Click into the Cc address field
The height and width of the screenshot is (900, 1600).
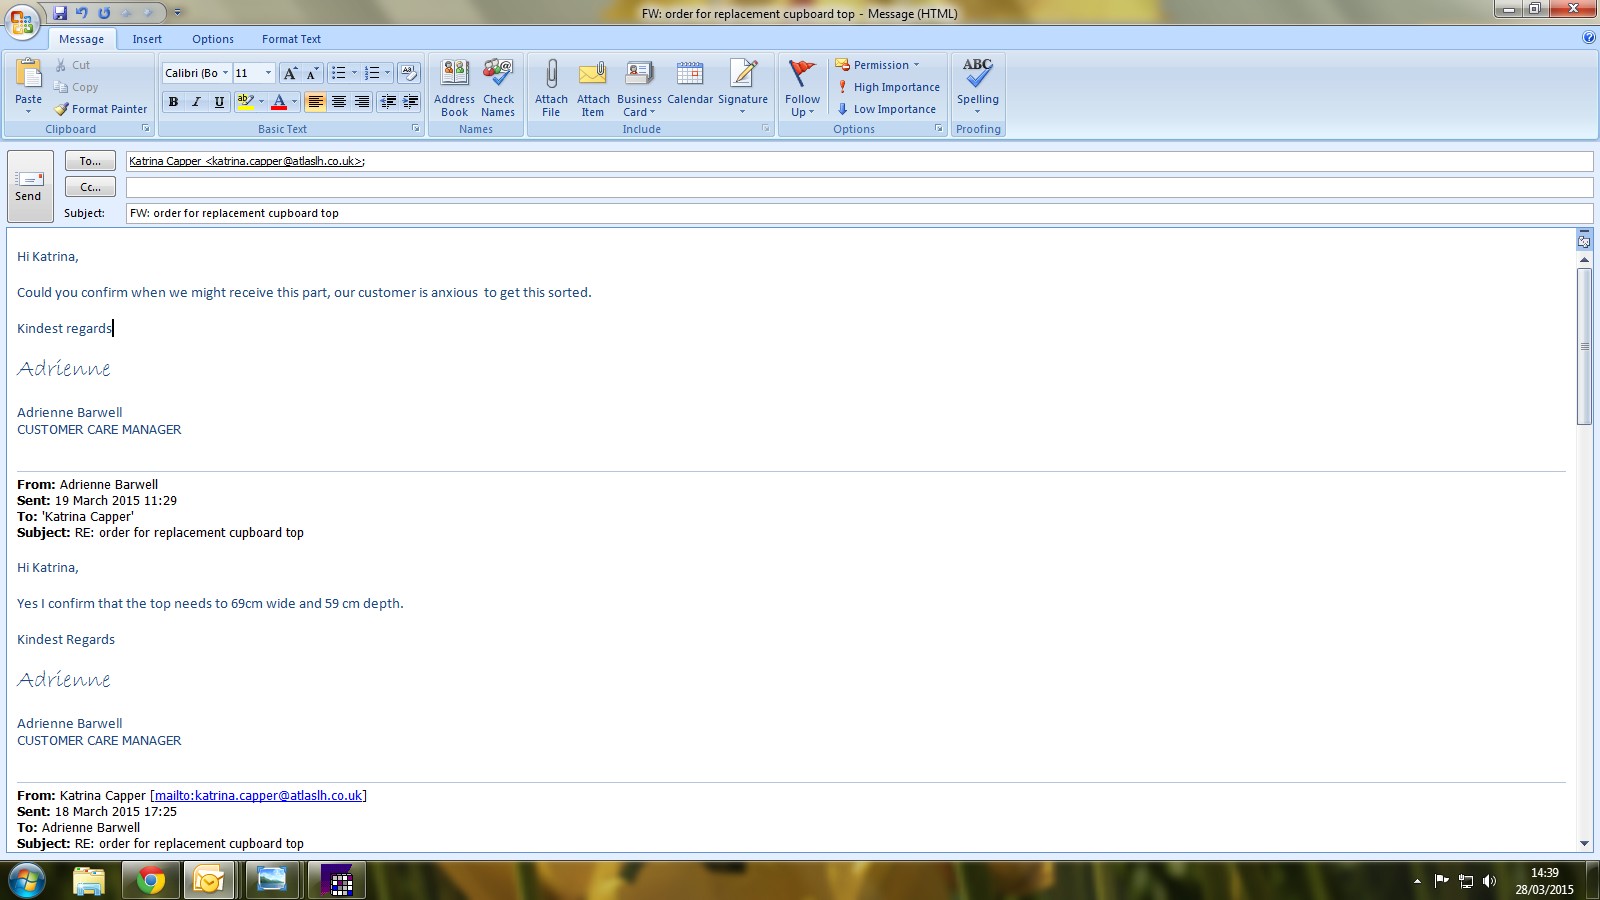point(859,187)
